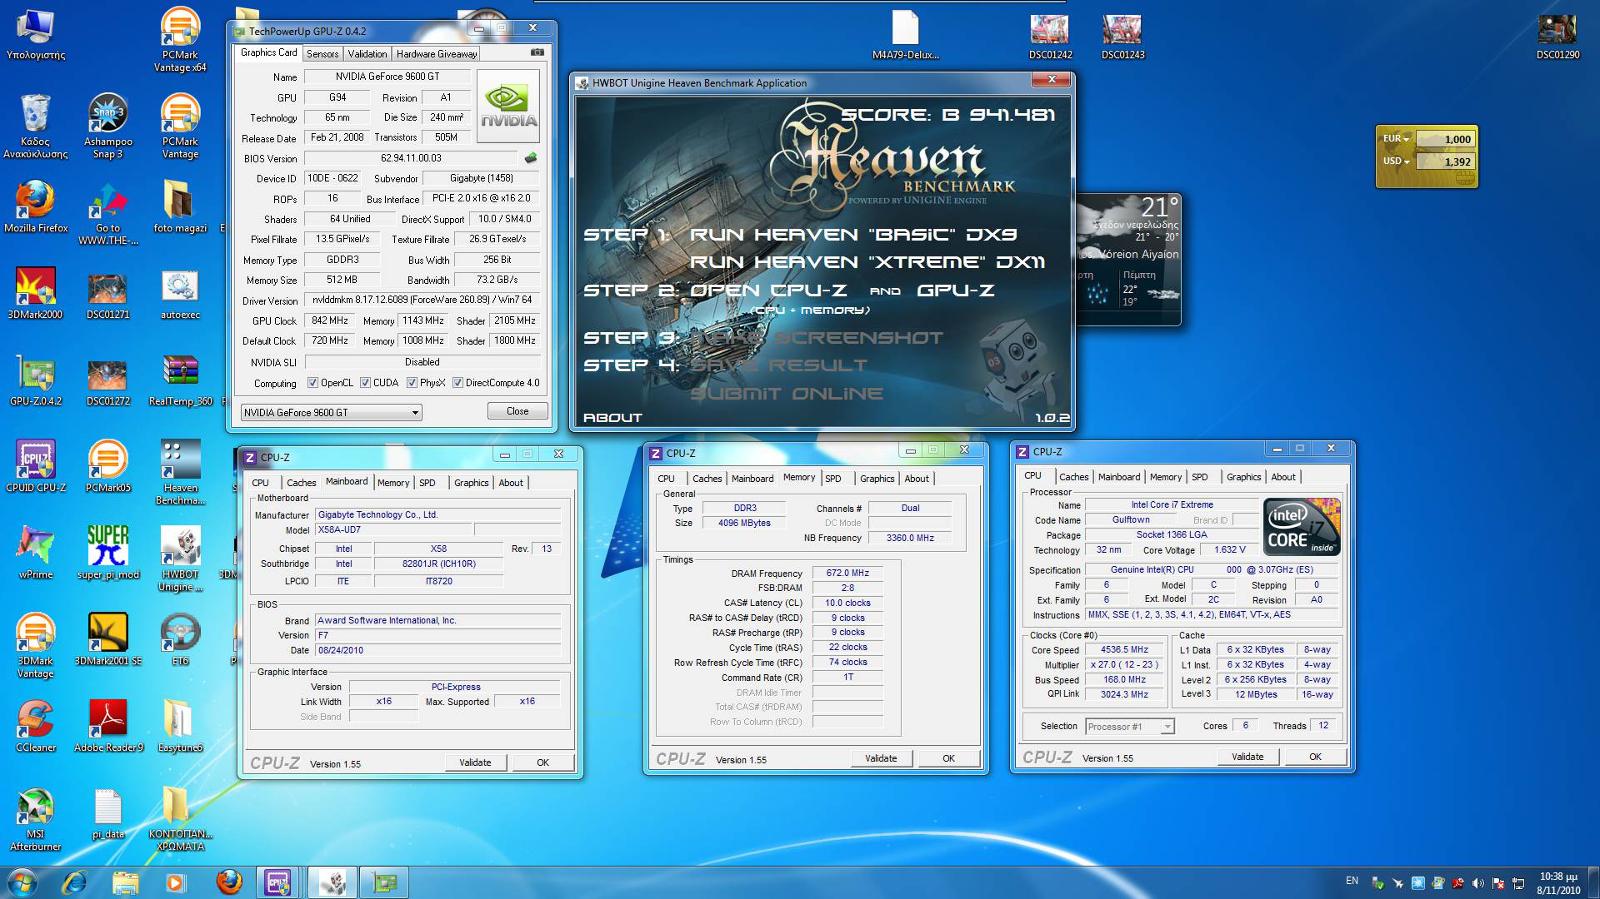
Task: Select the Ashampoo Snap 3 desktop icon
Action: point(108,126)
